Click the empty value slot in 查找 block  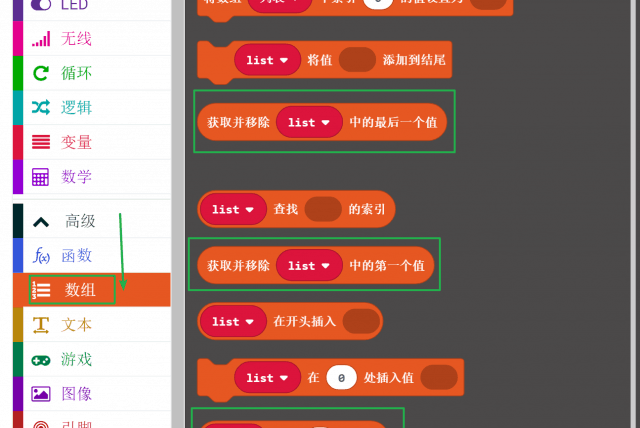coord(322,209)
